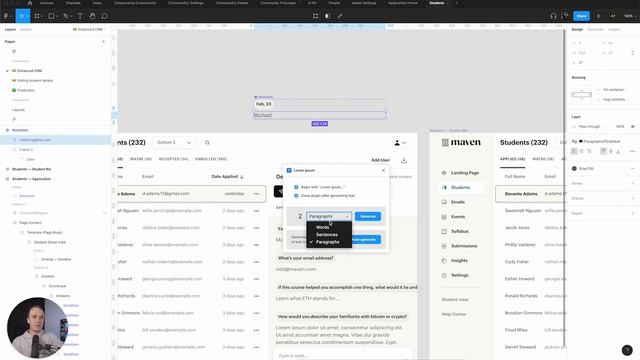Switch to the Prototype tab
This screenshot has height=360, width=640.
pyautogui.click(x=596, y=29)
